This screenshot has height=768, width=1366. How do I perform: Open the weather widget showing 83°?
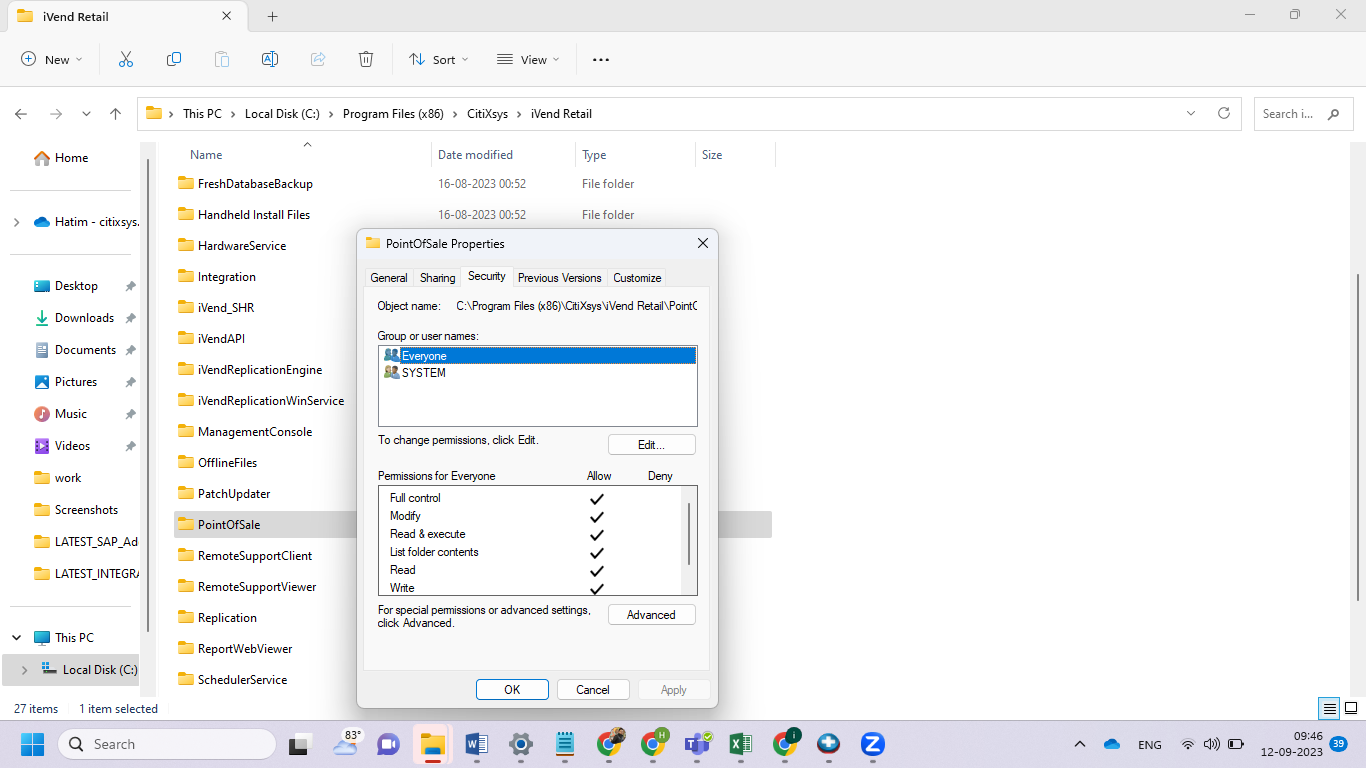pyautogui.click(x=346, y=744)
